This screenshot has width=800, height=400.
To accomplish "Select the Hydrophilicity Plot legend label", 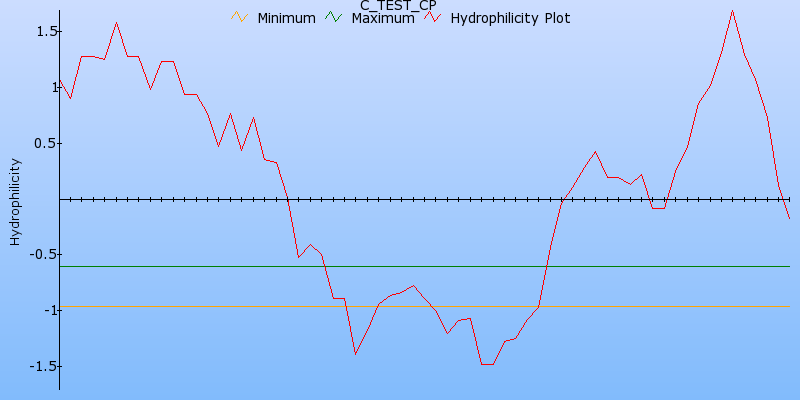I will pos(510,18).
